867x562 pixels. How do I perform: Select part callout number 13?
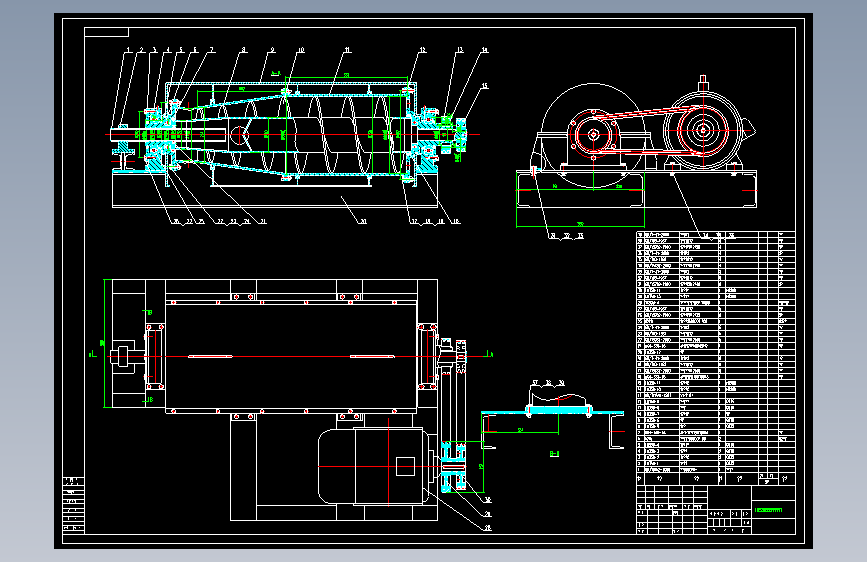[459, 50]
